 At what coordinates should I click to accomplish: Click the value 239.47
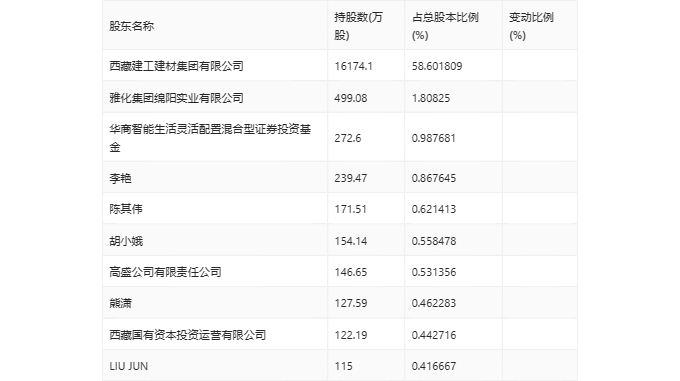click(350, 178)
